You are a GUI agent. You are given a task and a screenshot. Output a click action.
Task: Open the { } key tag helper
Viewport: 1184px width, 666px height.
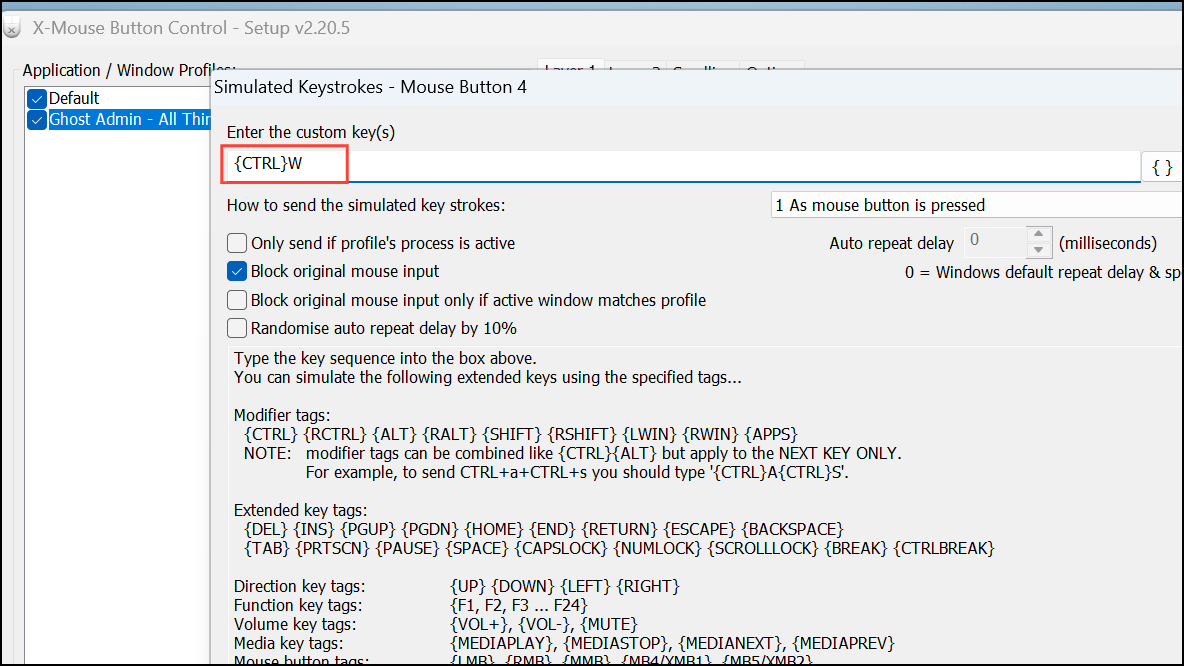(x=1160, y=165)
